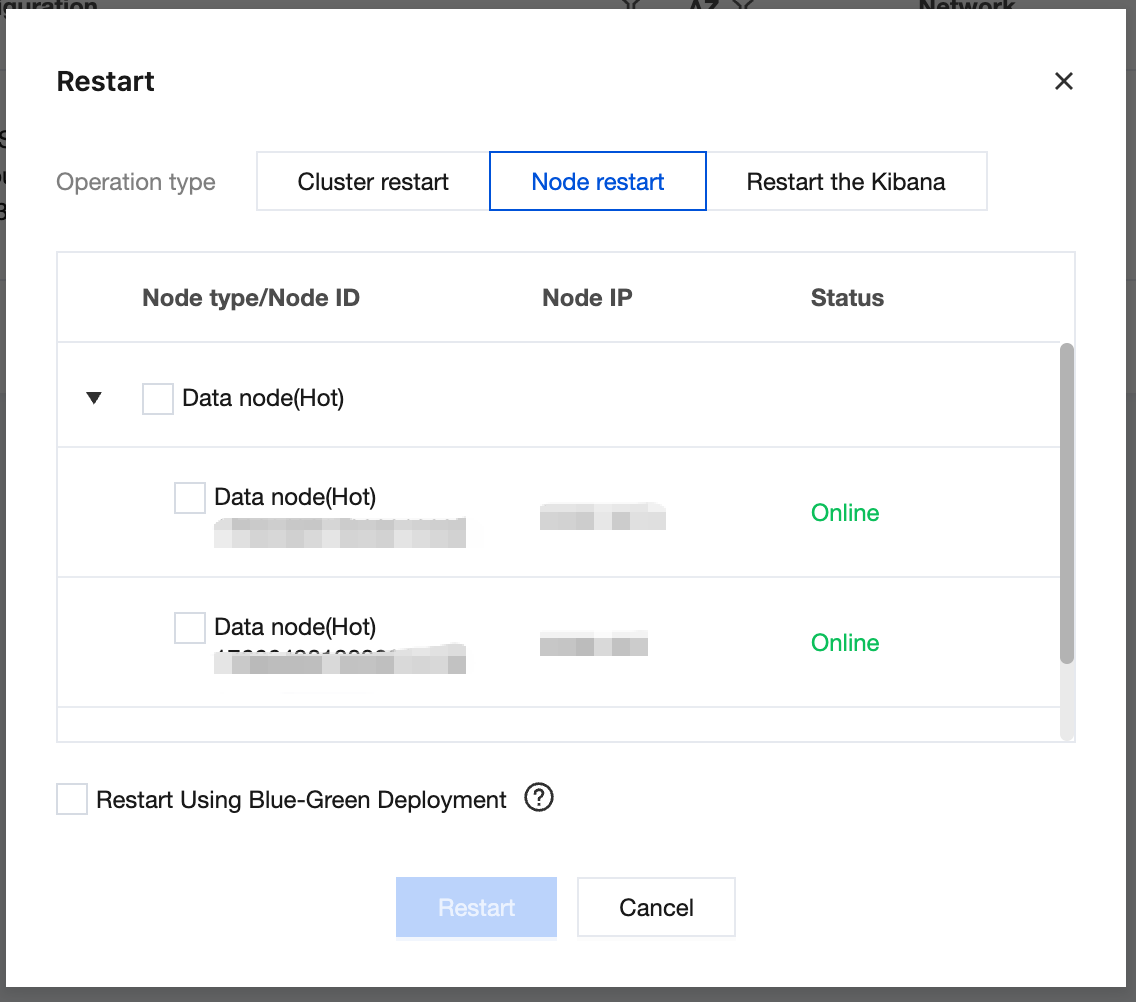Choose the Node restart option
1136x1002 pixels.
[598, 182]
